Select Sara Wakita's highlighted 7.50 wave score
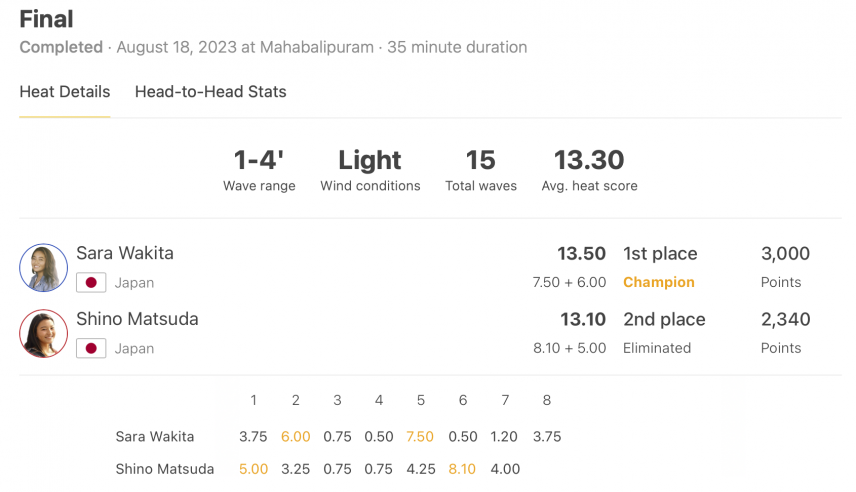Viewport: 856px width, 492px height. coord(420,437)
